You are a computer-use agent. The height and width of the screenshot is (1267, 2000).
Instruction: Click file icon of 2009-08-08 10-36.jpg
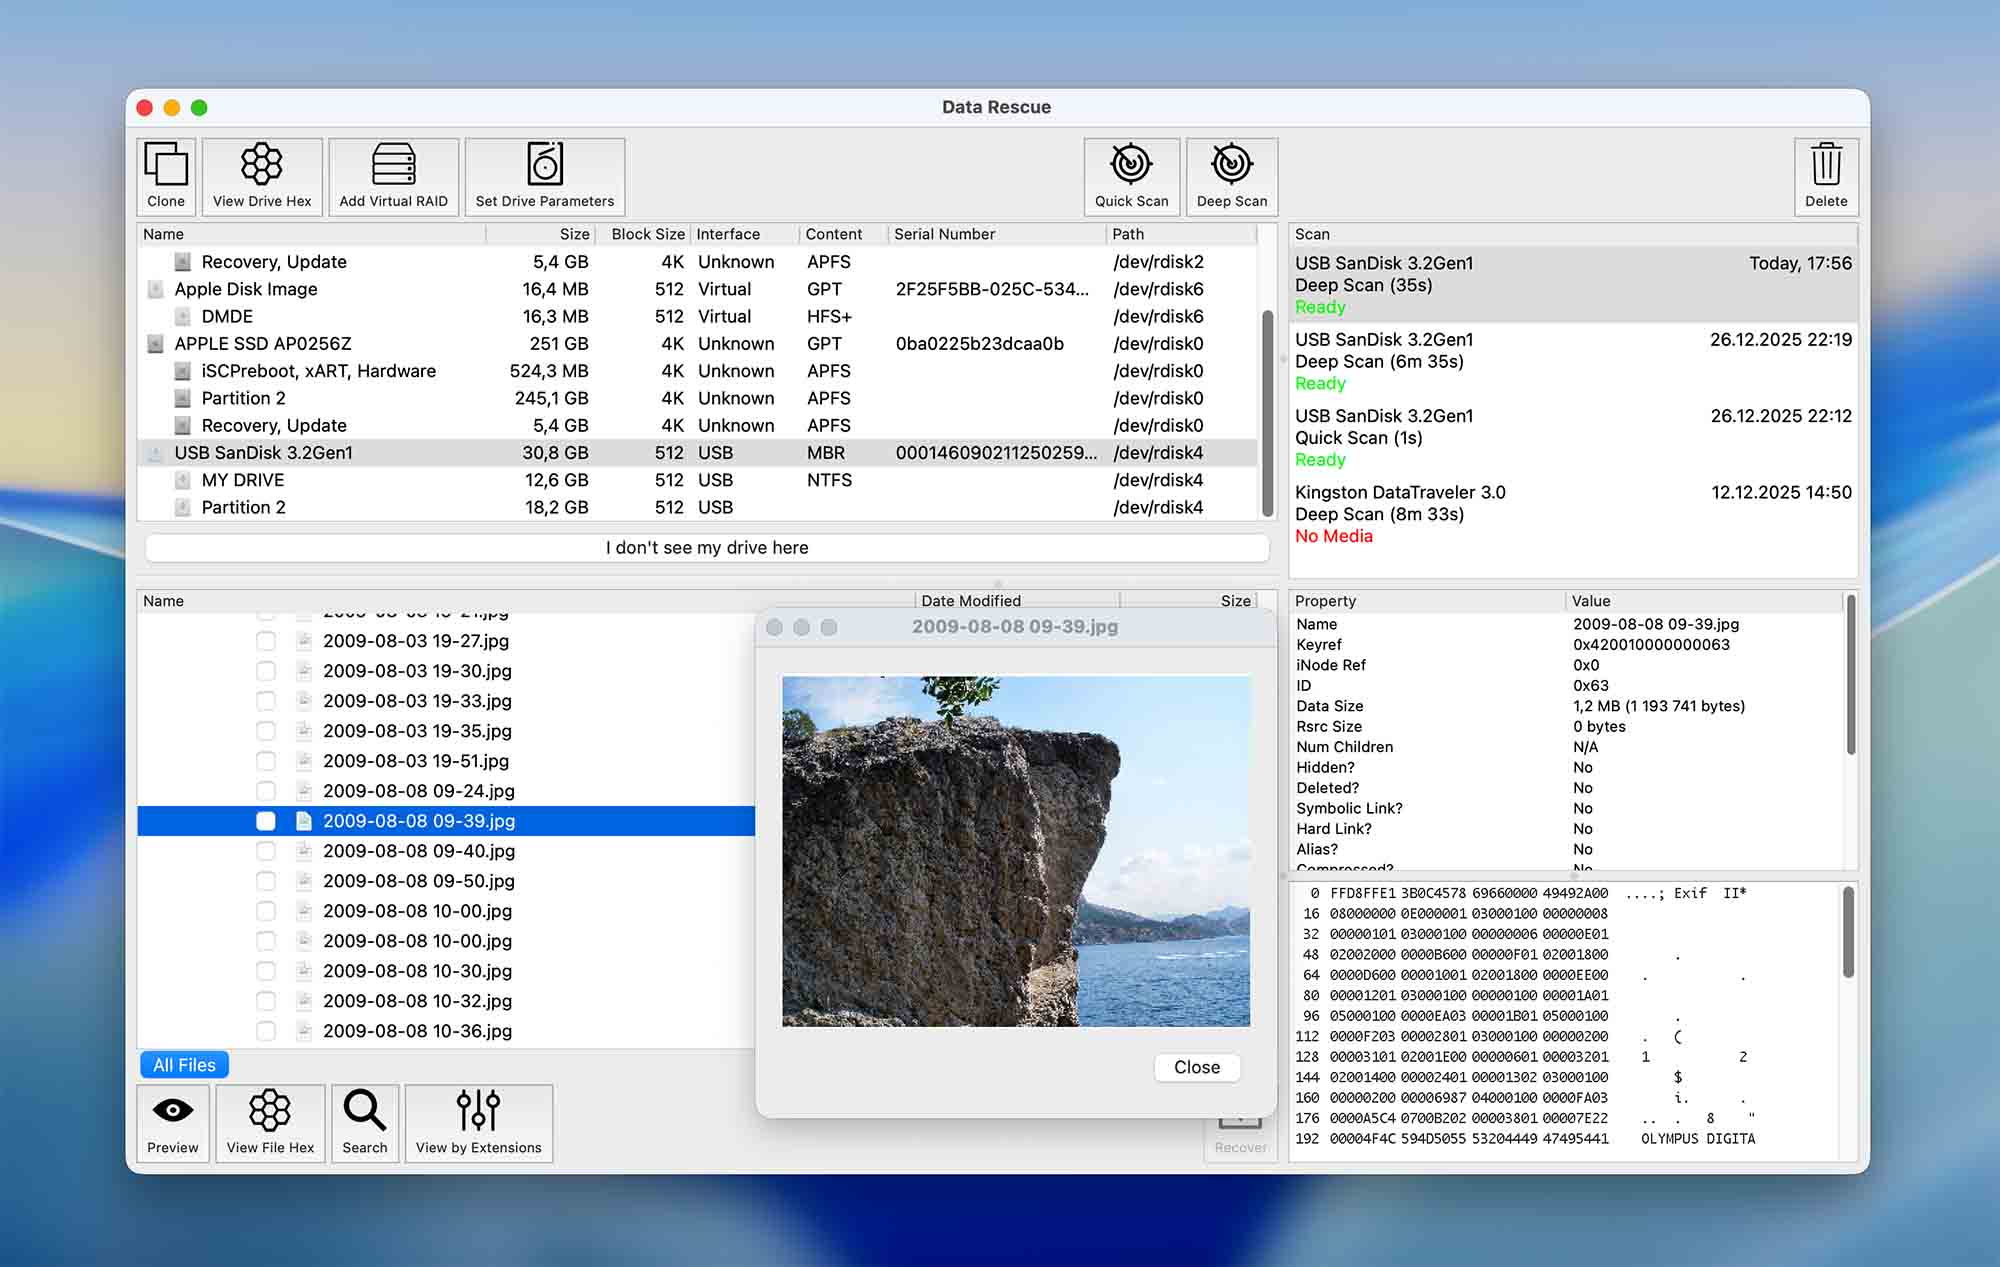pos(304,1031)
